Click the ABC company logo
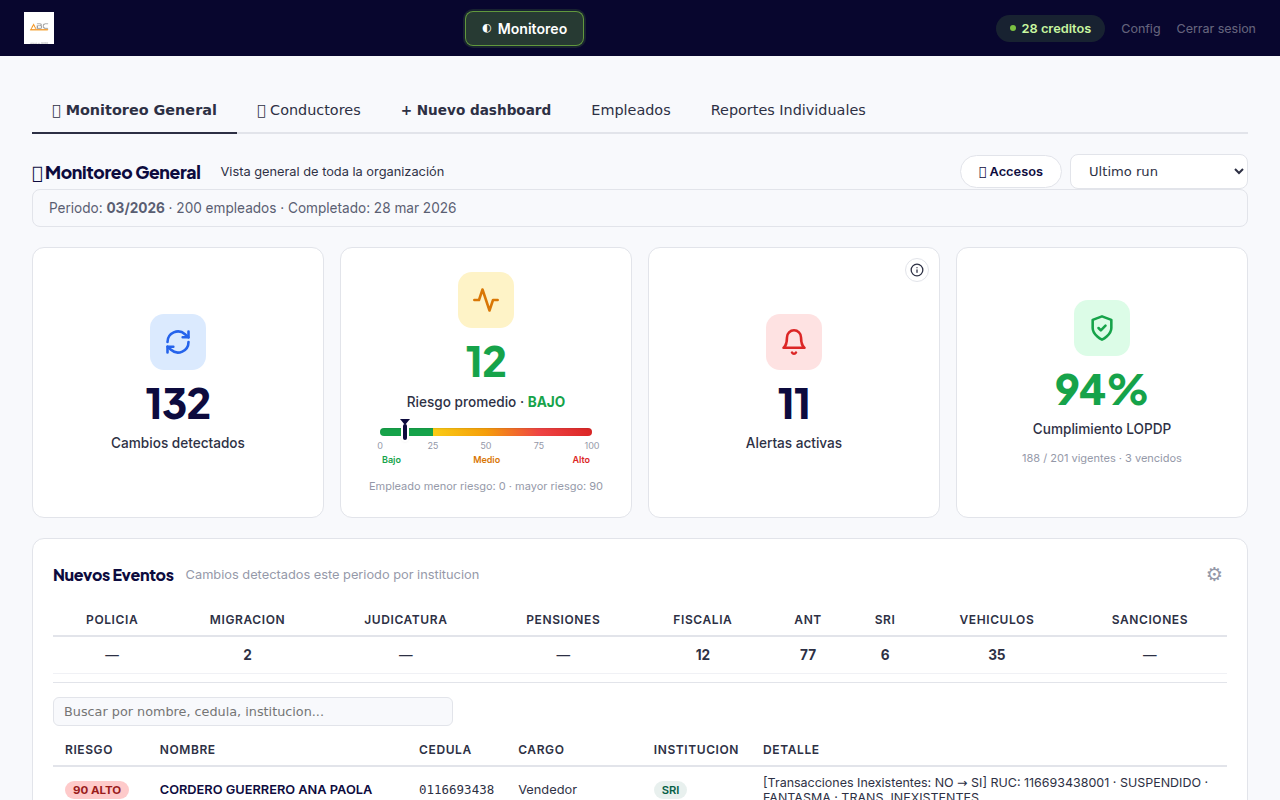The height and width of the screenshot is (800, 1280). point(38,28)
